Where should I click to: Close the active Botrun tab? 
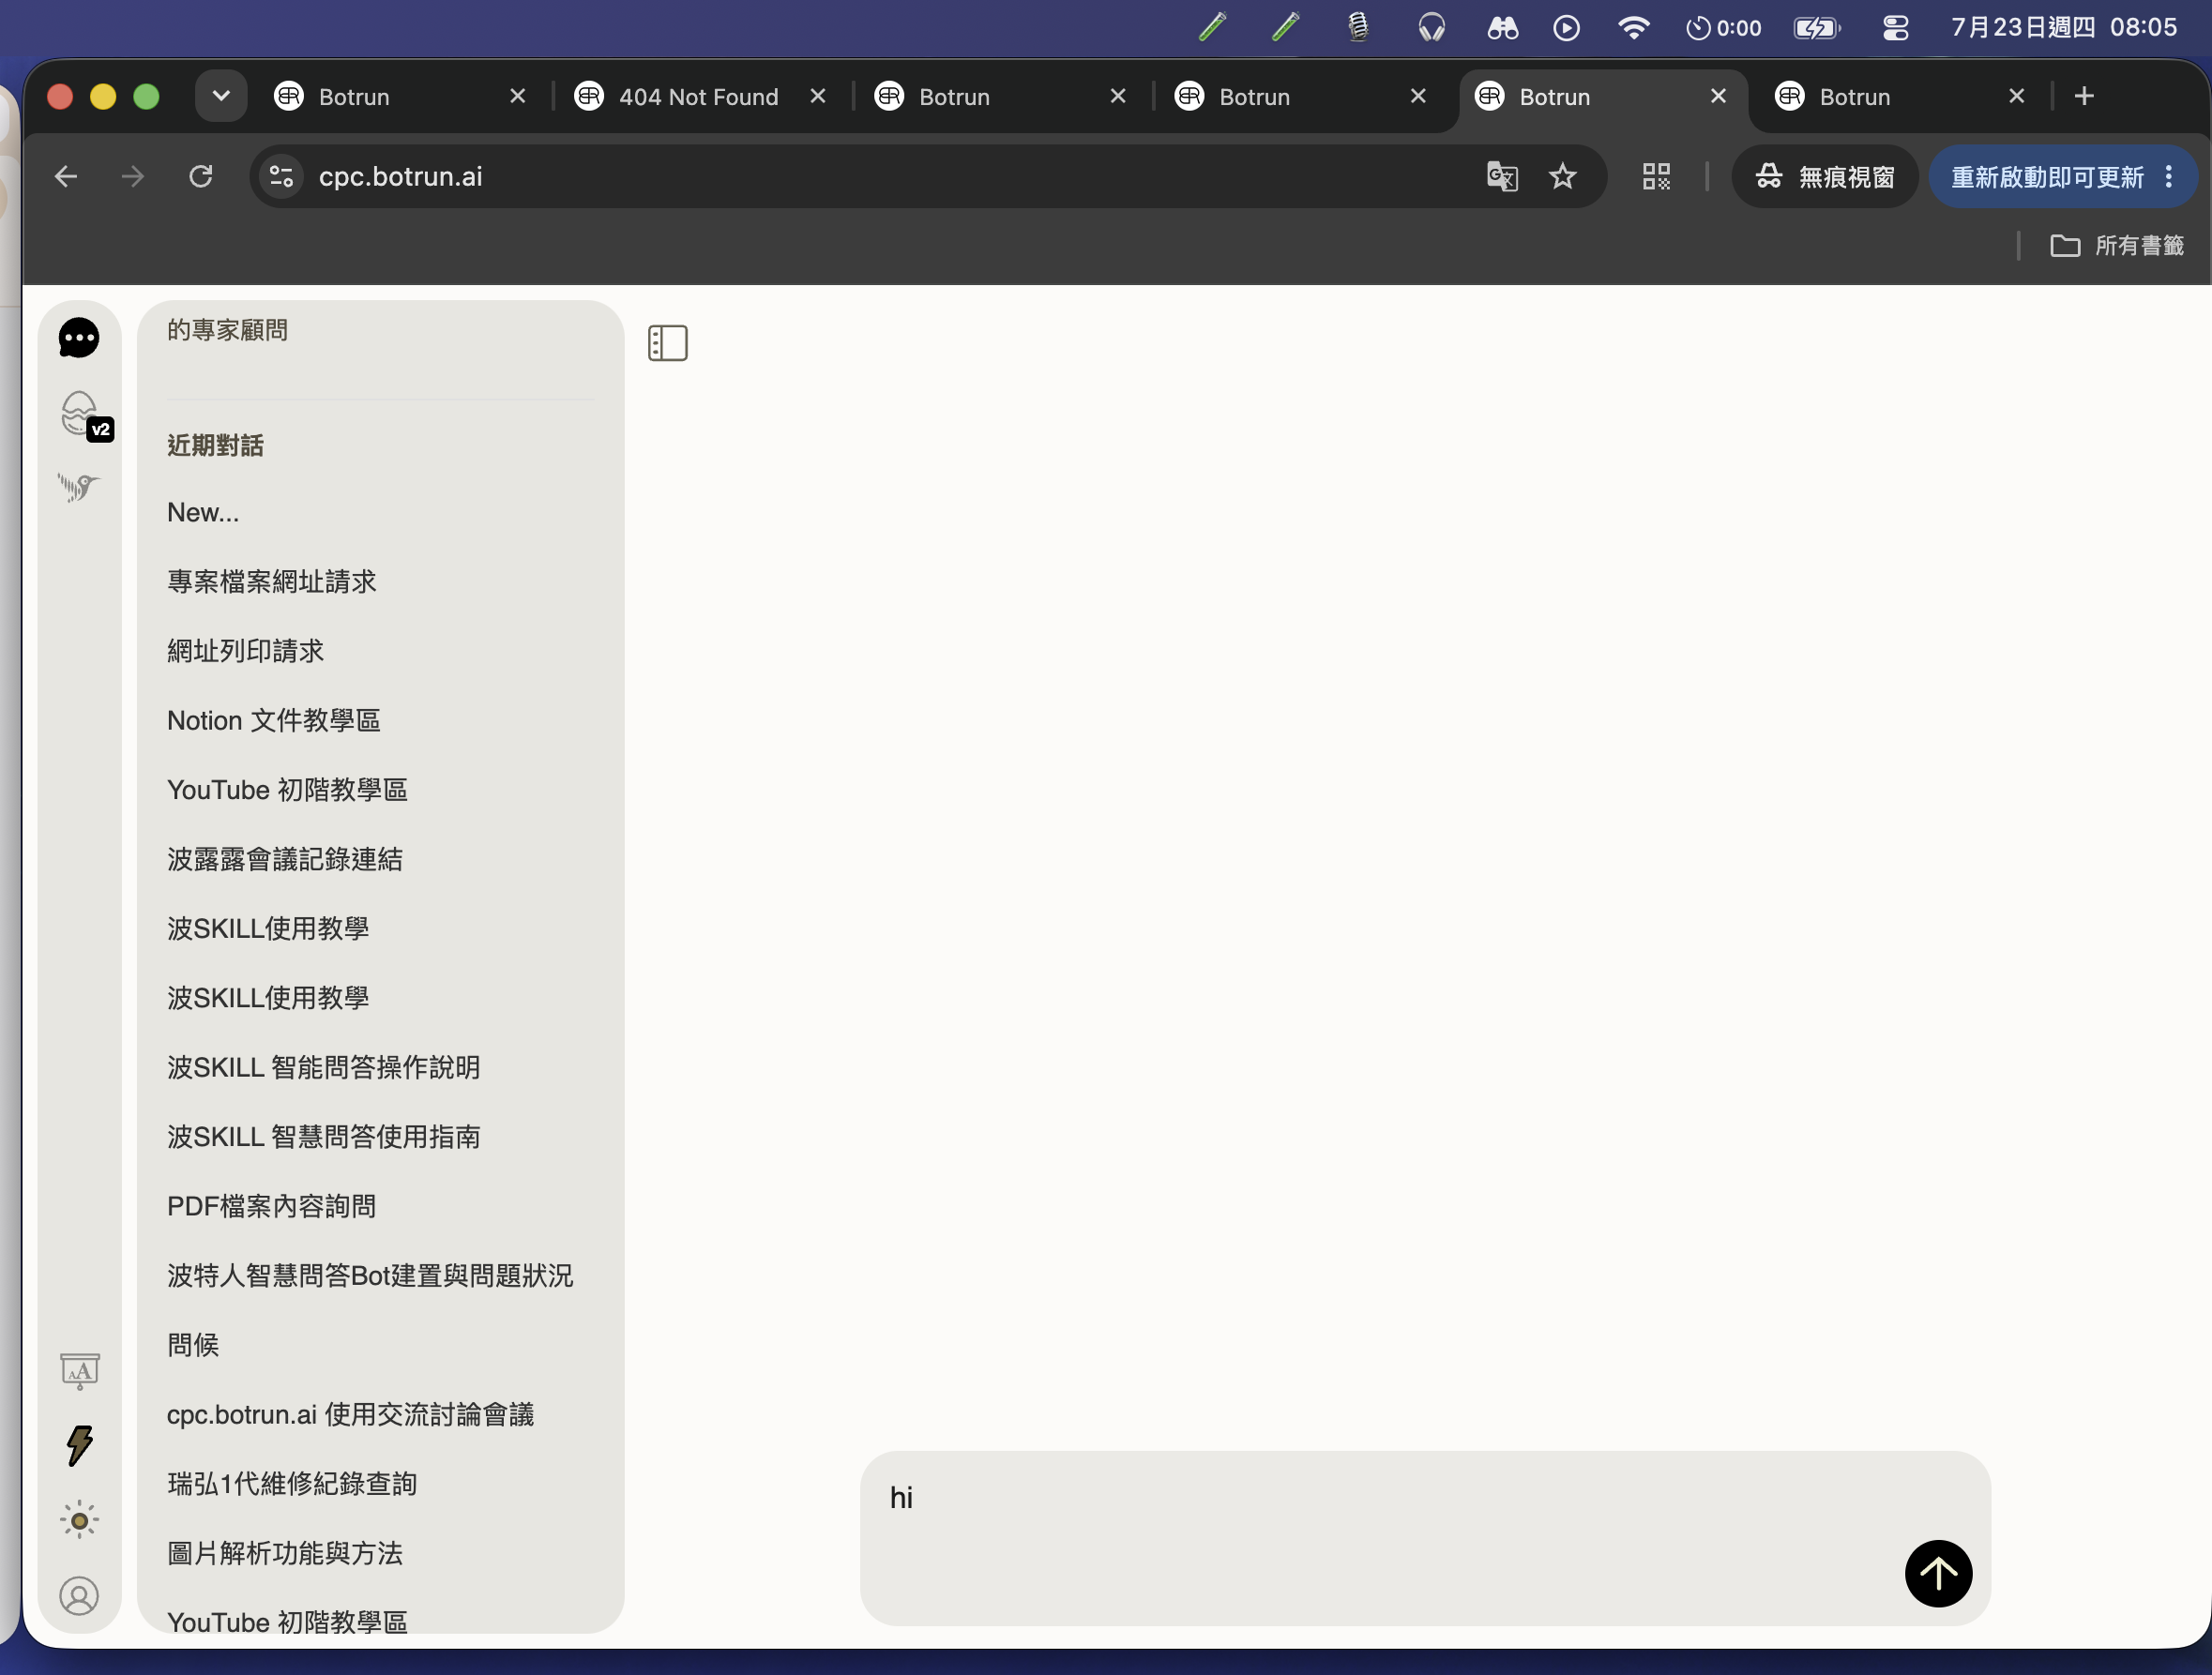(x=1718, y=96)
